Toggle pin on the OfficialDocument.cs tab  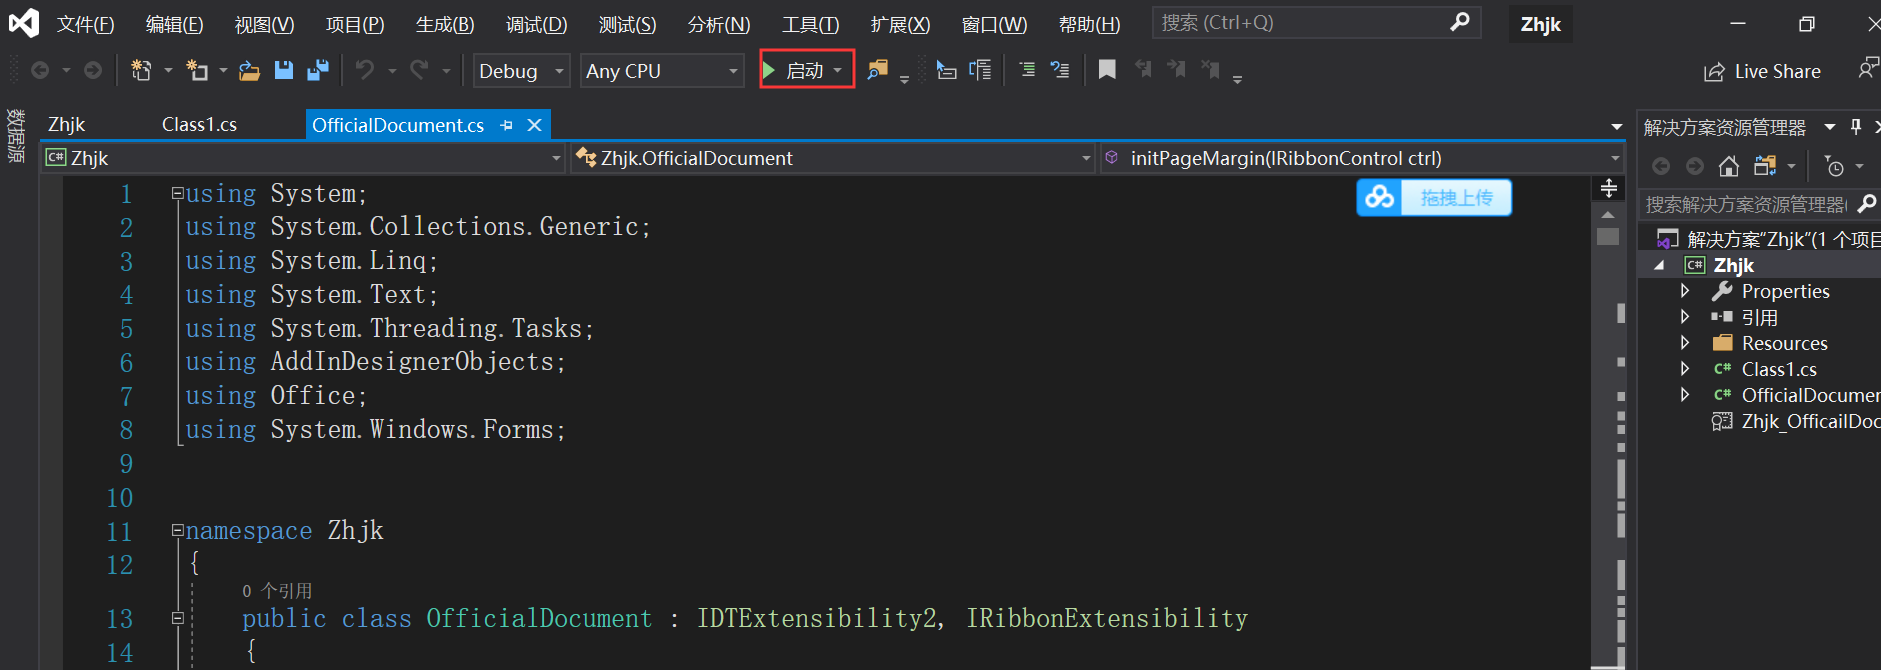506,125
